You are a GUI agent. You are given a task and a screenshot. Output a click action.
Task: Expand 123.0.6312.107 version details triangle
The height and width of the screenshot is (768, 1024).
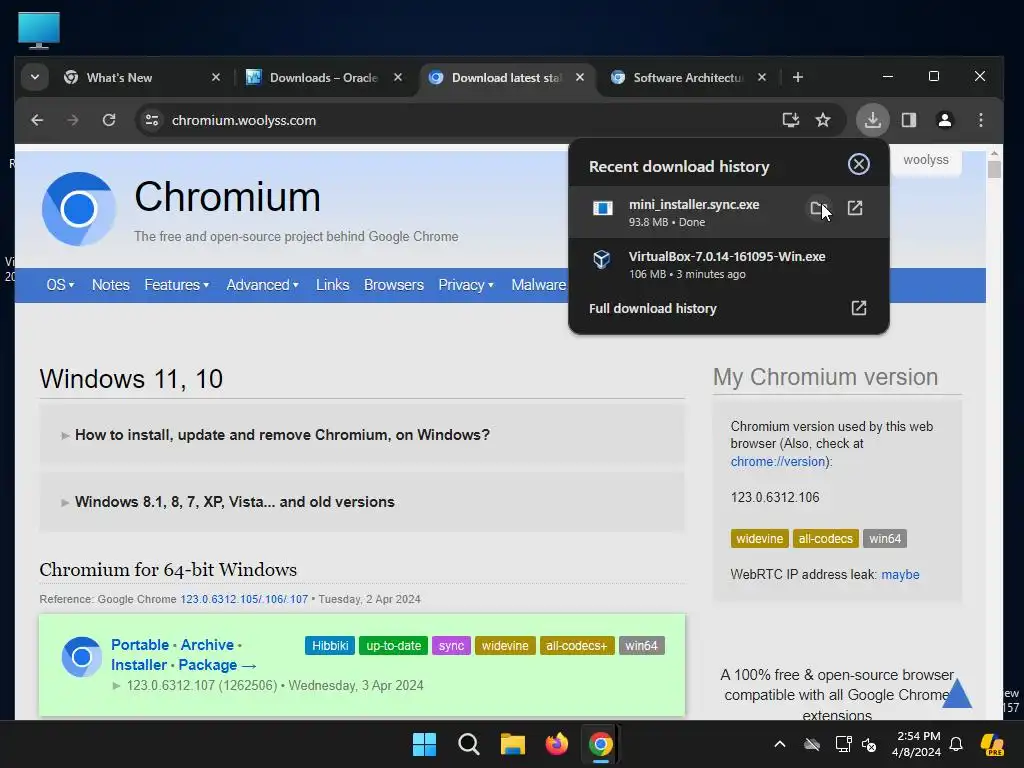(x=116, y=686)
